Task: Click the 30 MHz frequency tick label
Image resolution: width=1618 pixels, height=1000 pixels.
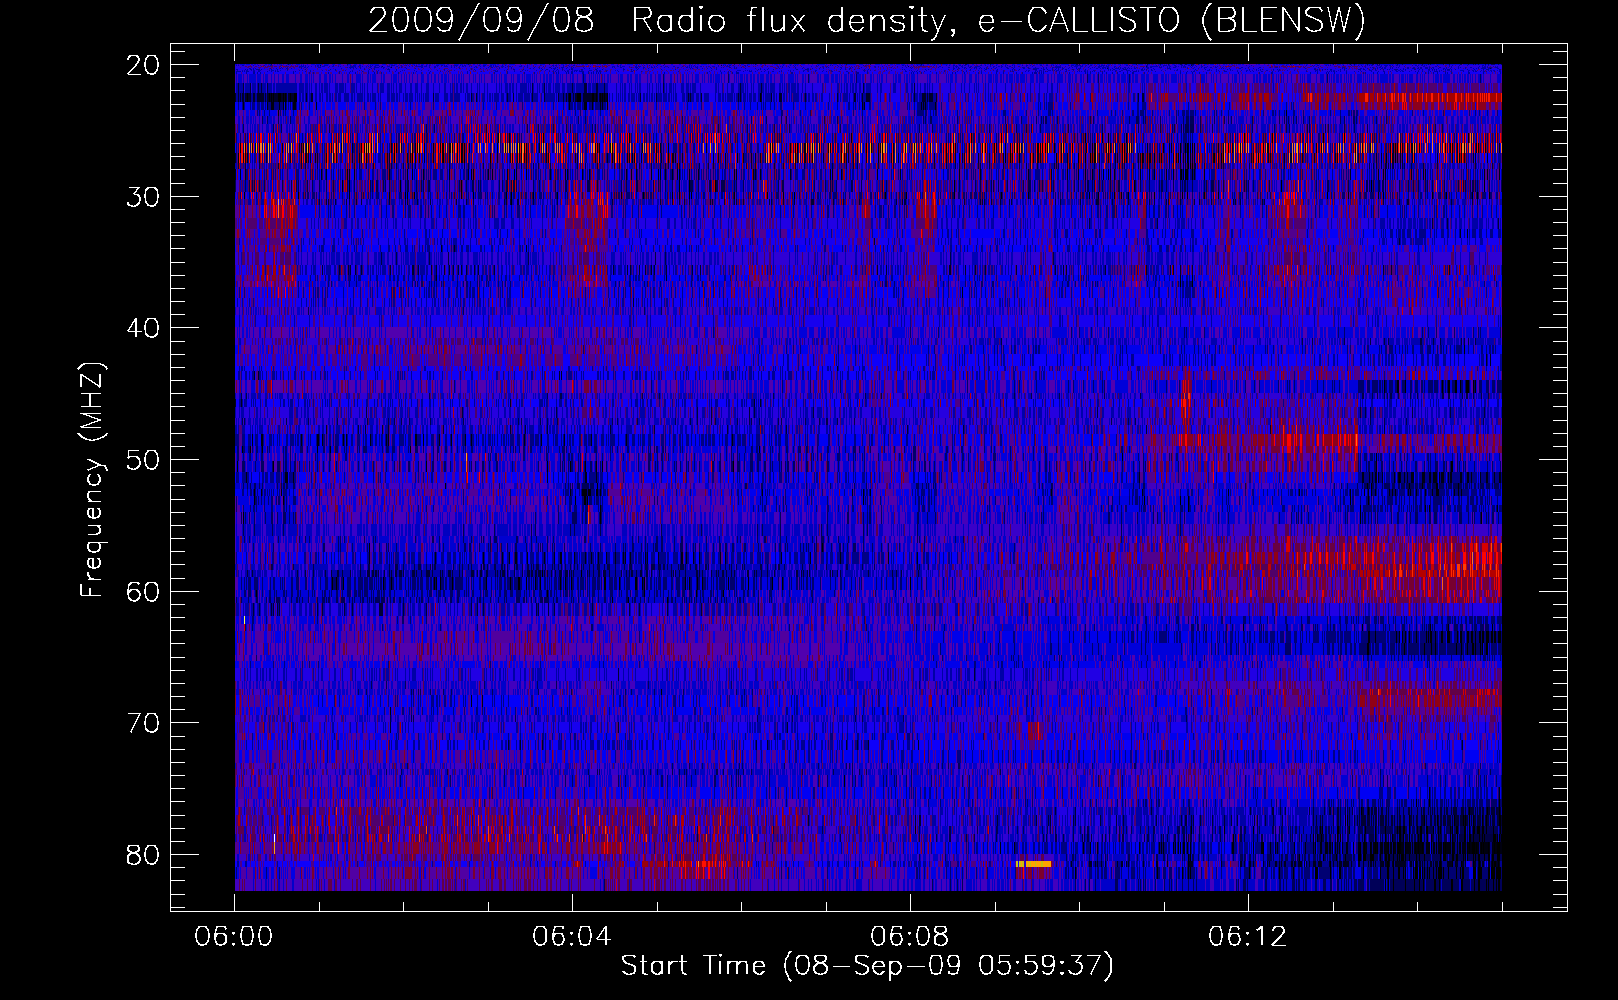Action: click(144, 197)
